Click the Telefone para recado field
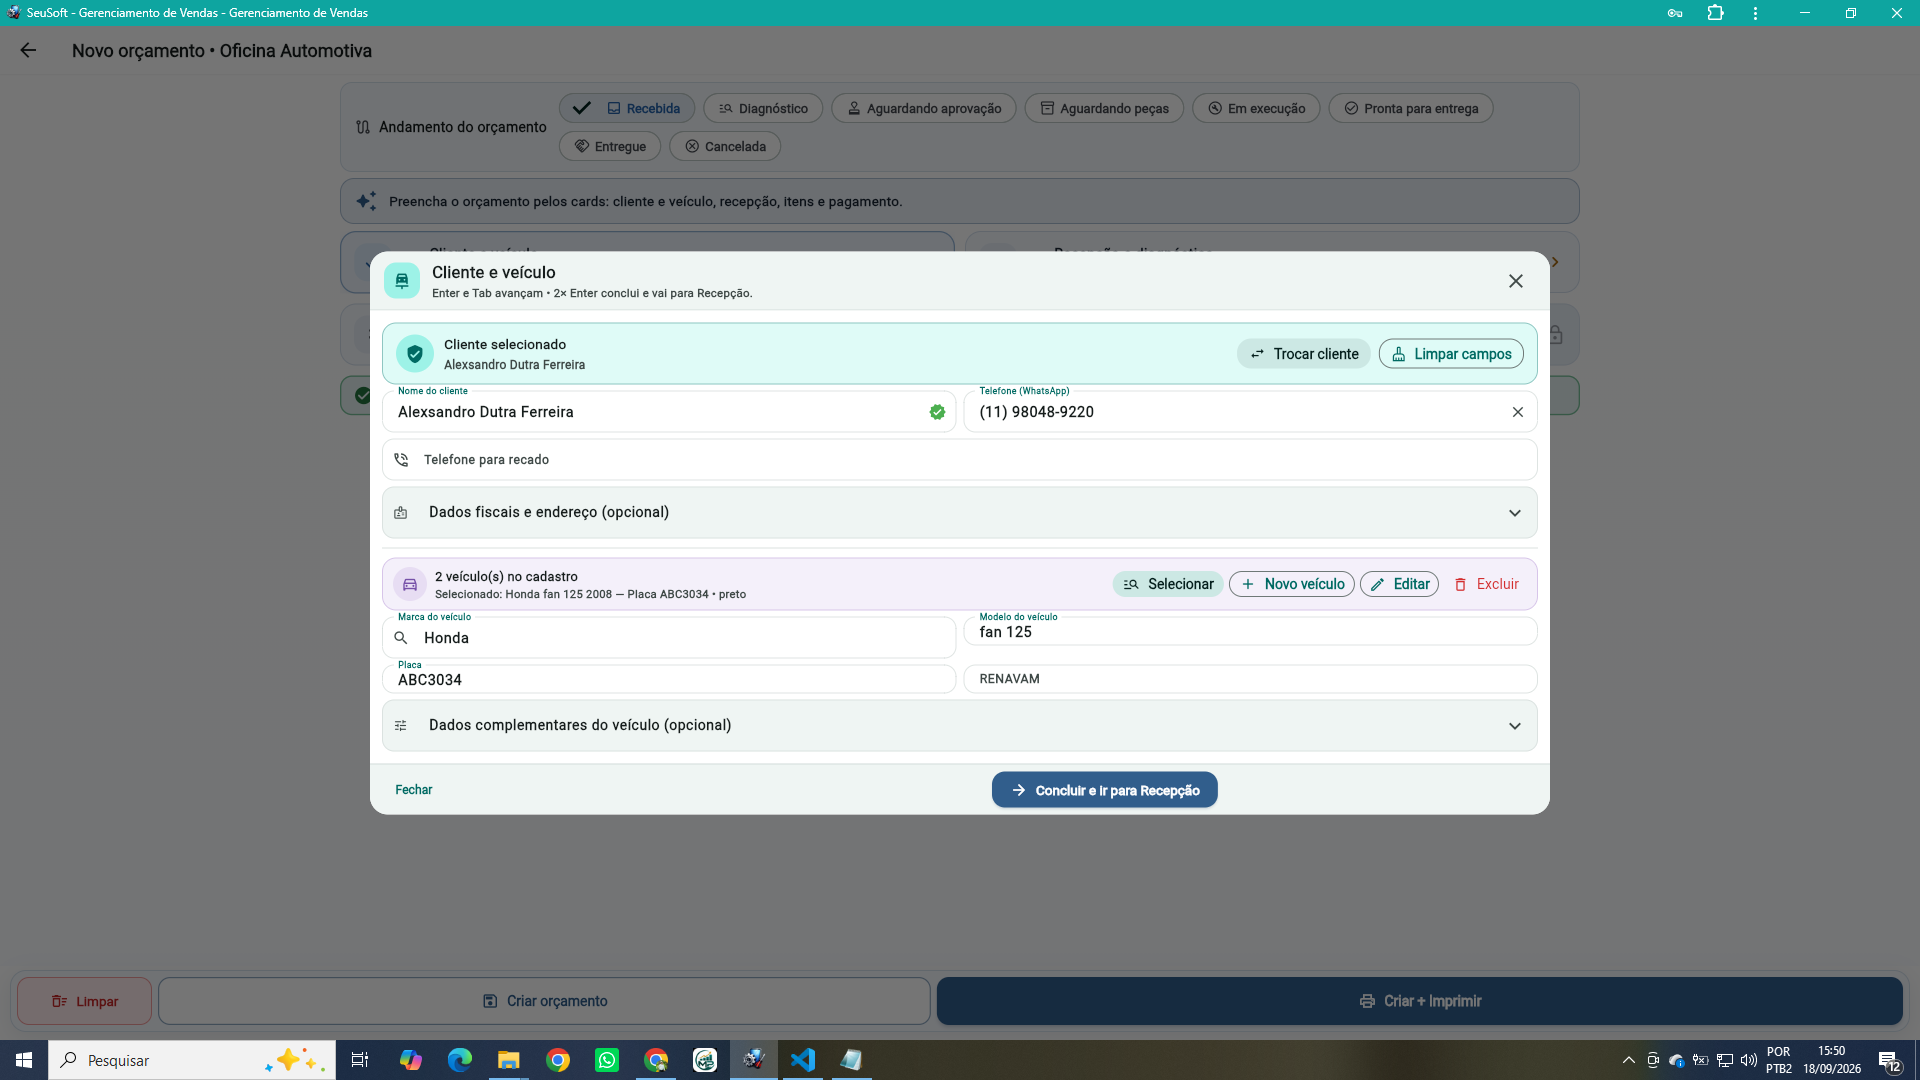 (959, 460)
